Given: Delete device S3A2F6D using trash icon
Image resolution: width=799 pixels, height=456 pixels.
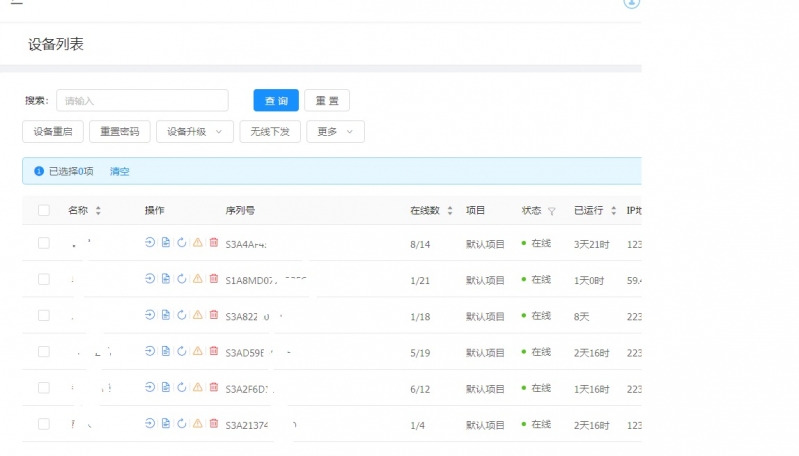Looking at the screenshot, I should 214,388.
